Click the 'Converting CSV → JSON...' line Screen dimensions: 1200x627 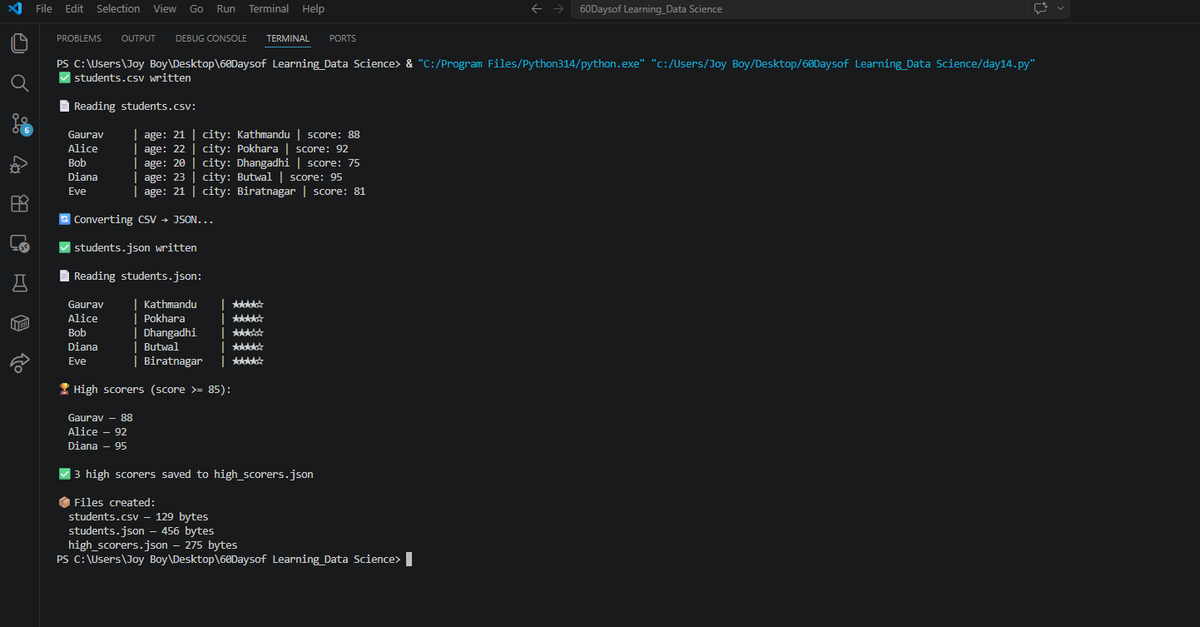click(x=137, y=219)
